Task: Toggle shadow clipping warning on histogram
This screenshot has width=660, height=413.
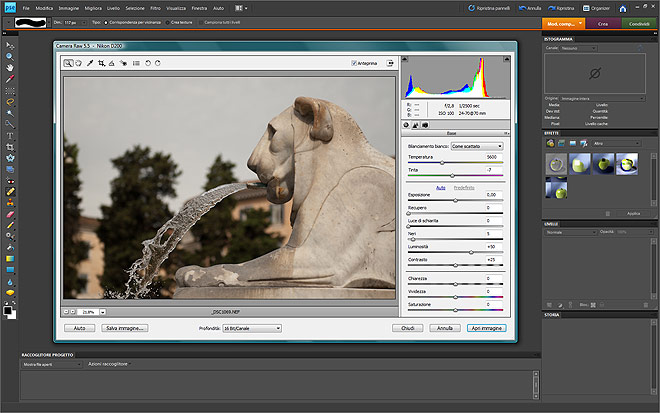Action: (405, 59)
